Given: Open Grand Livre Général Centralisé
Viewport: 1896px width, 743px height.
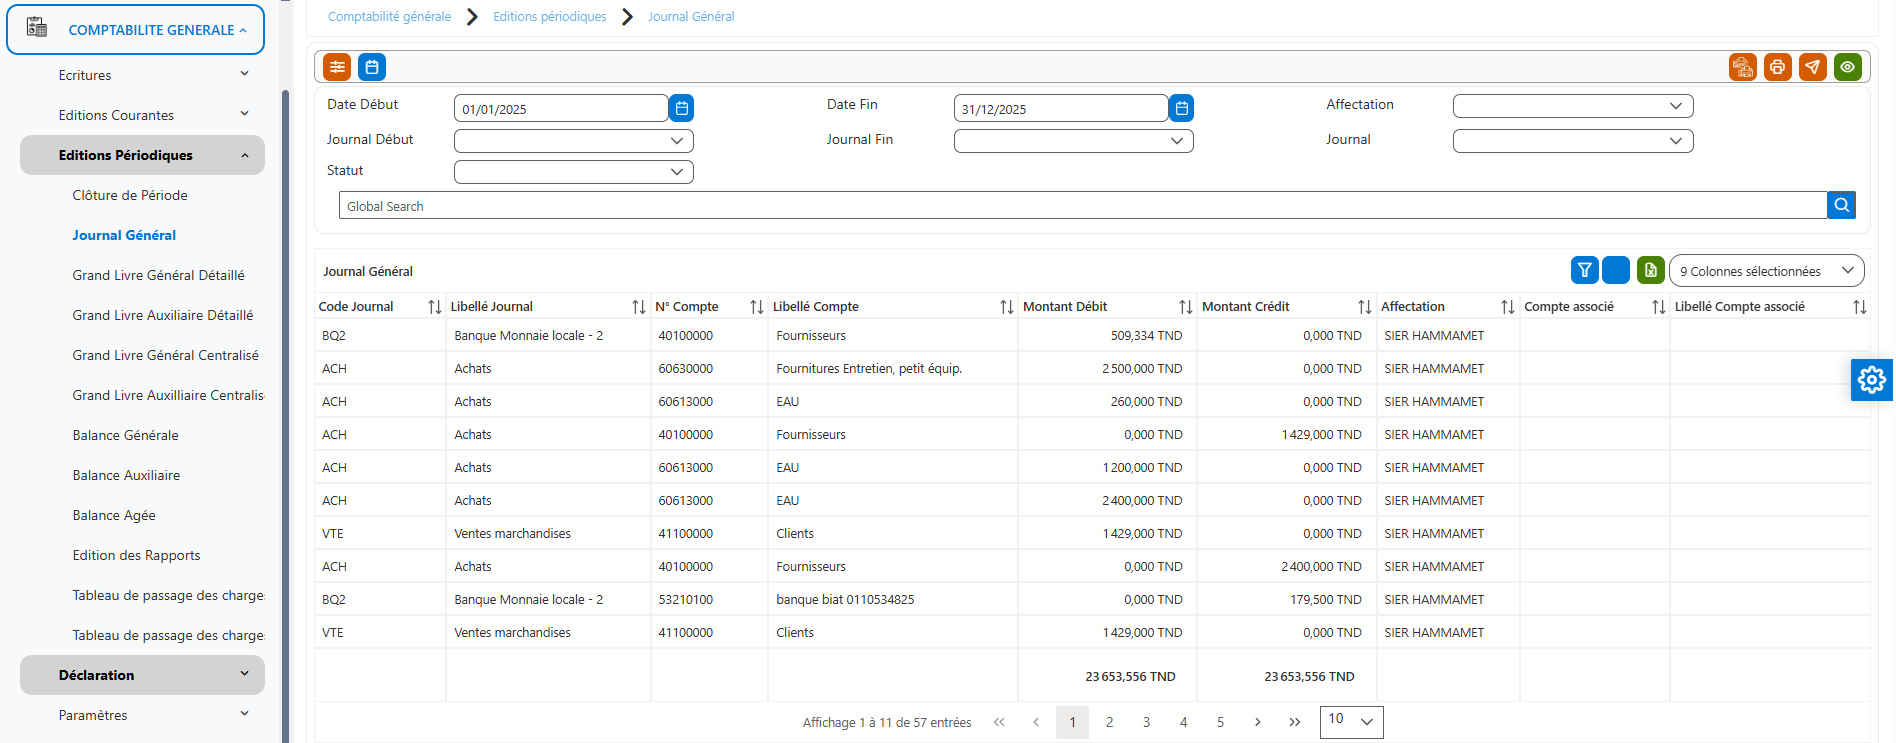Looking at the screenshot, I should pyautogui.click(x=165, y=355).
